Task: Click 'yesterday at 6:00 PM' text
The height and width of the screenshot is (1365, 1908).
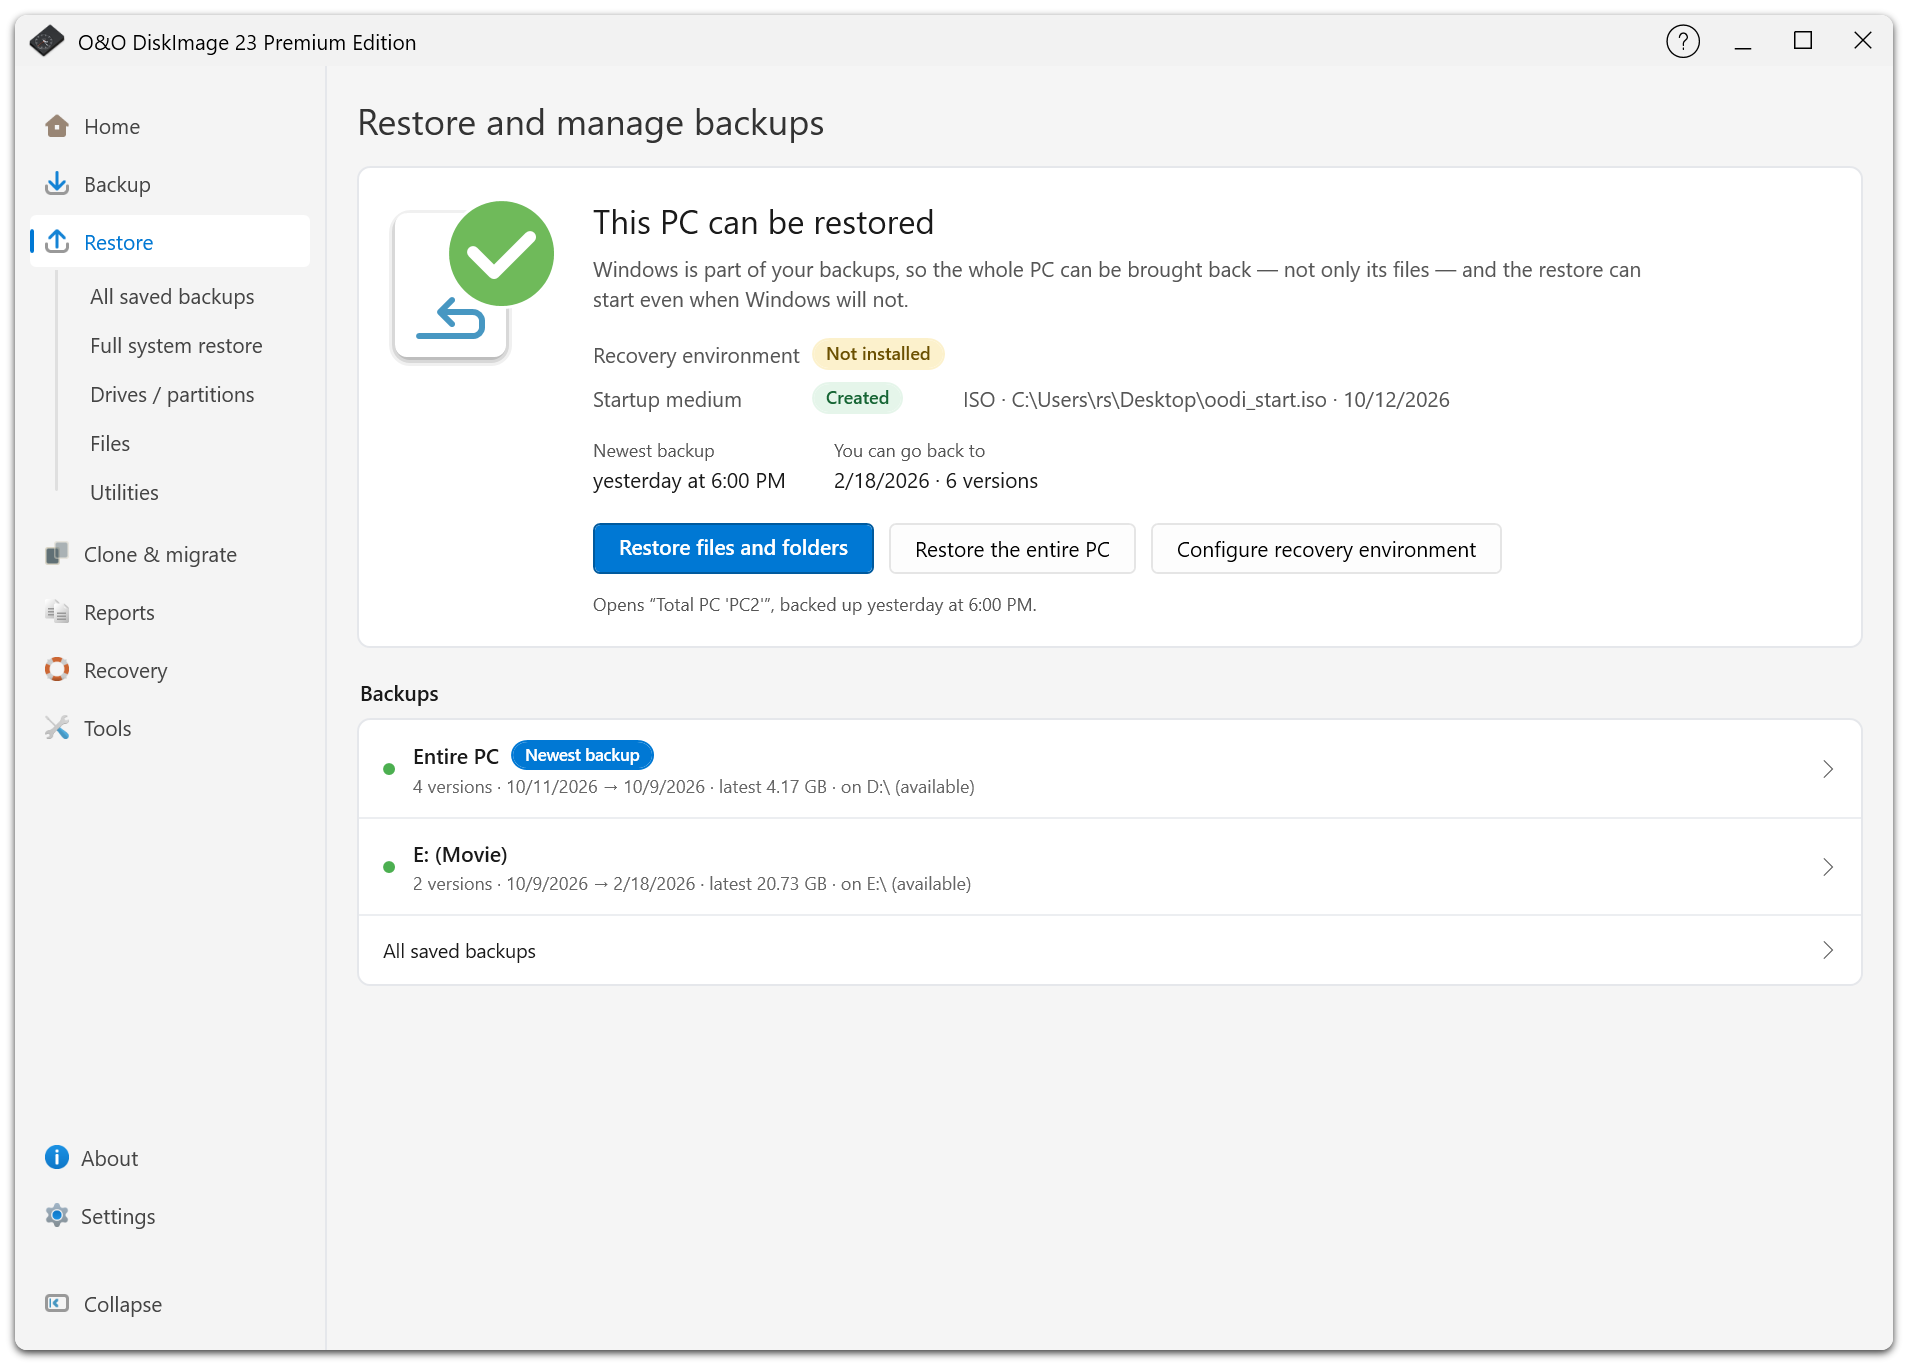Action: [x=689, y=481]
